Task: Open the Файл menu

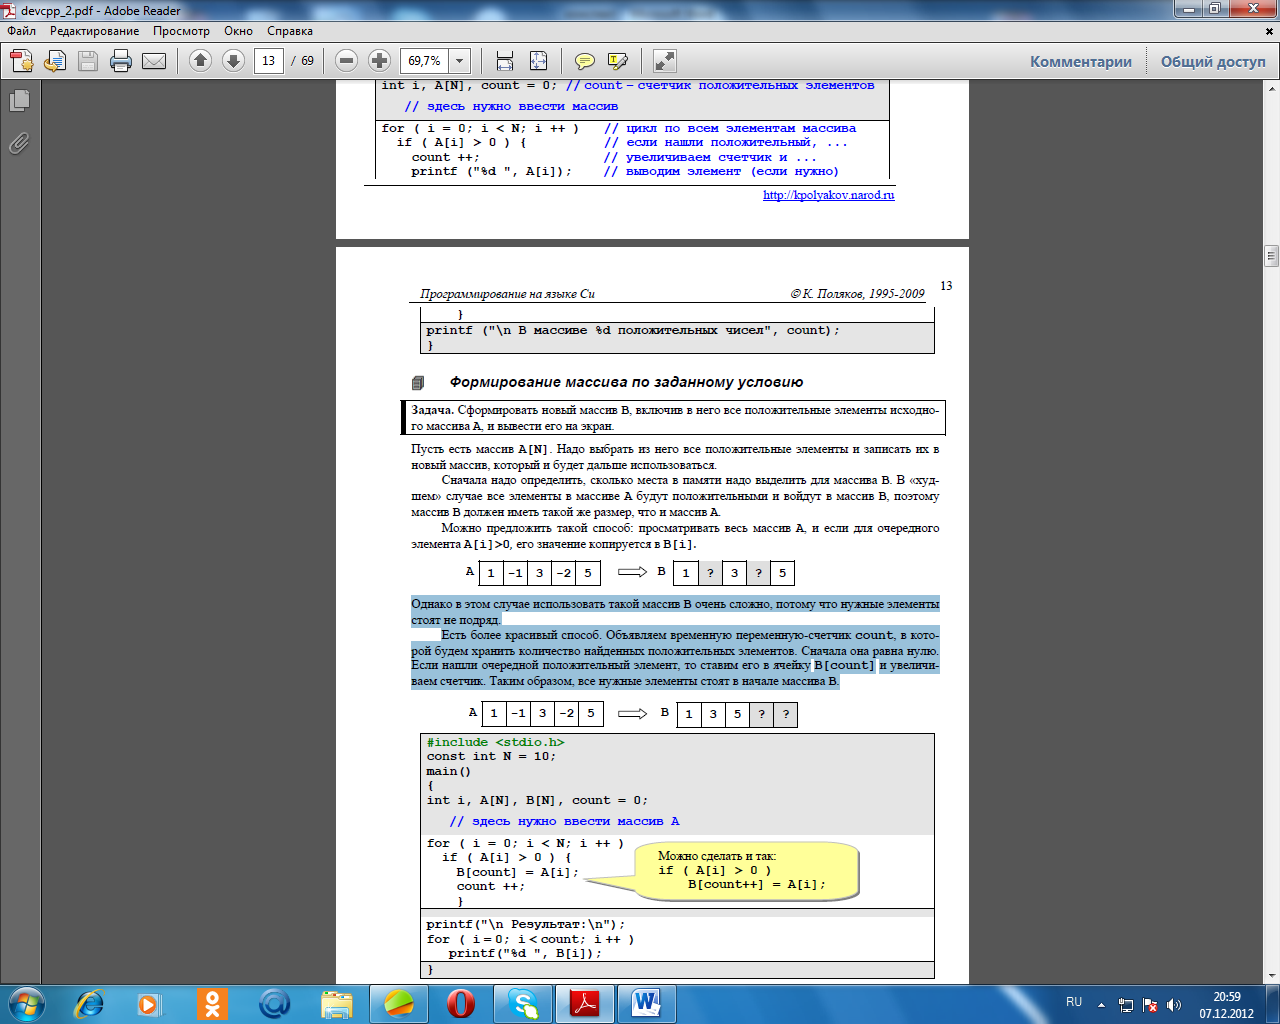Action: (22, 31)
